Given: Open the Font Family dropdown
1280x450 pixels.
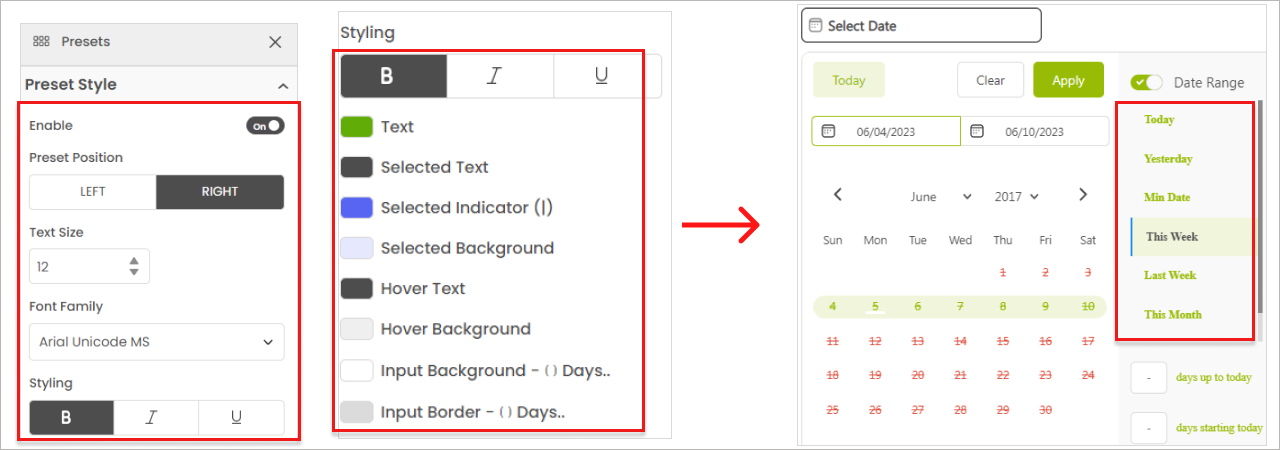Looking at the screenshot, I should coord(156,342).
